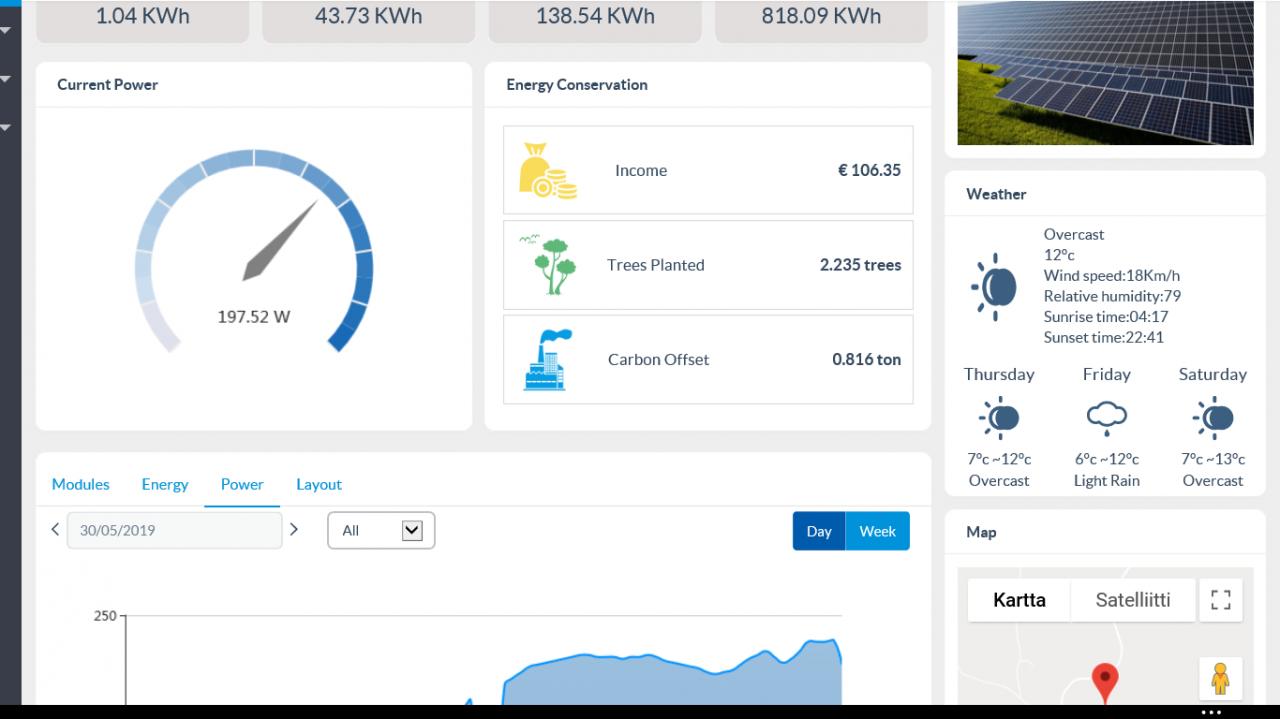Click the Wind speed:18Km/h text

click(x=1112, y=276)
